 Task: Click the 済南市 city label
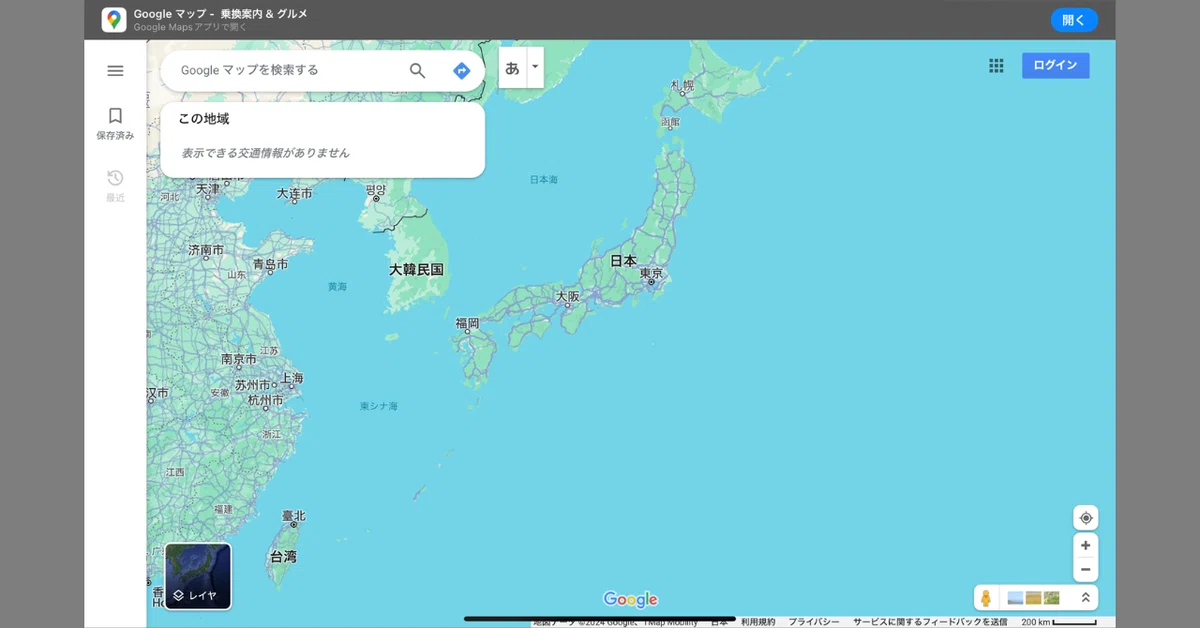(207, 249)
